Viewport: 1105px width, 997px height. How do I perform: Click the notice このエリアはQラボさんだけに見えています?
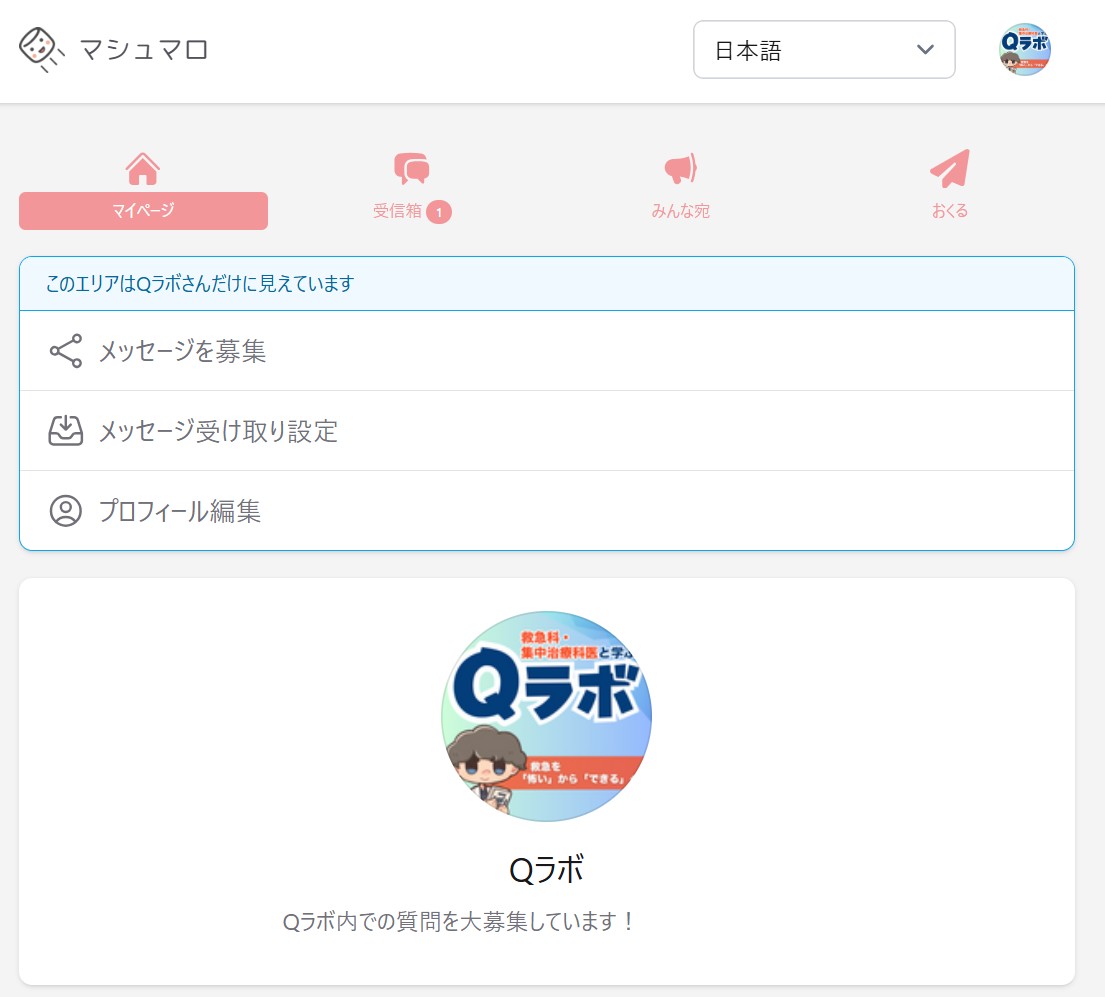point(199,284)
